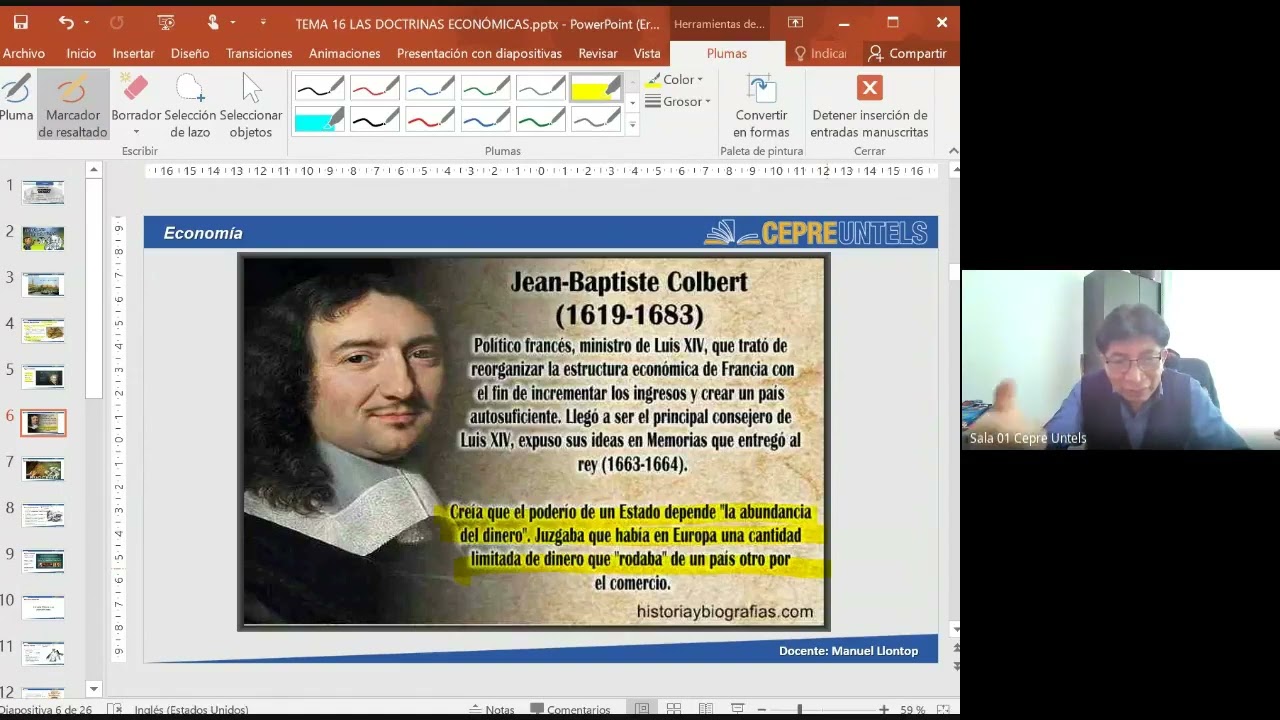This screenshot has height=720, width=1280.
Task: Toggle the Comentarios pane
Action: tap(570, 710)
